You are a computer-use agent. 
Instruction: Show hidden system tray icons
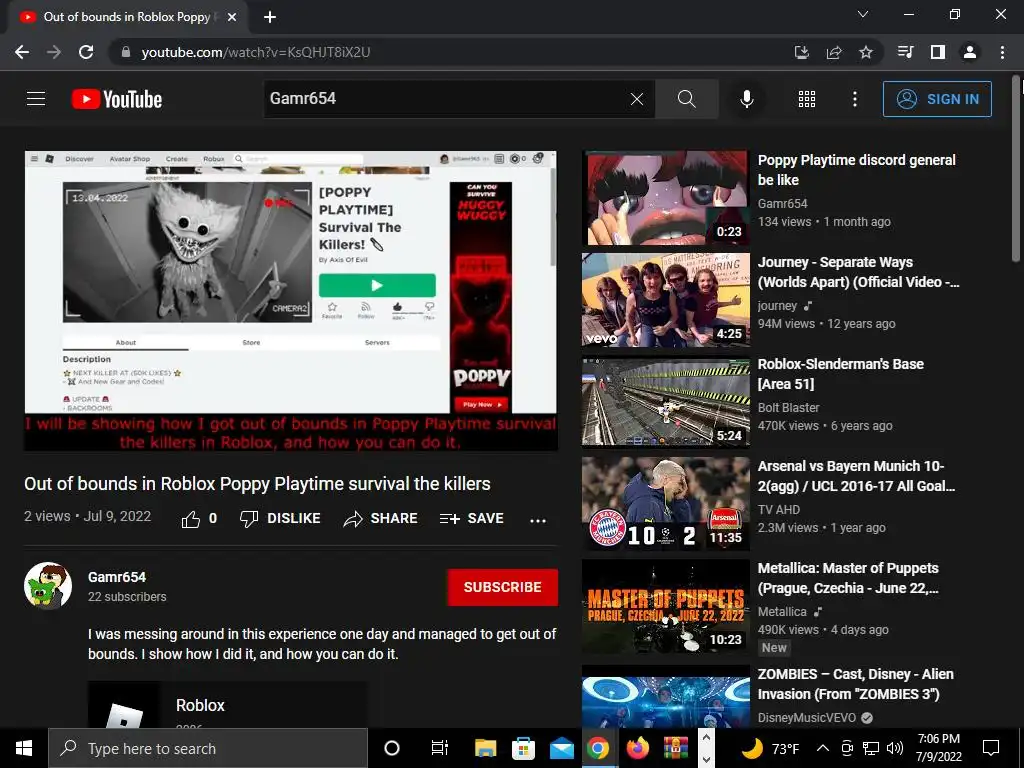pyautogui.click(x=823, y=748)
